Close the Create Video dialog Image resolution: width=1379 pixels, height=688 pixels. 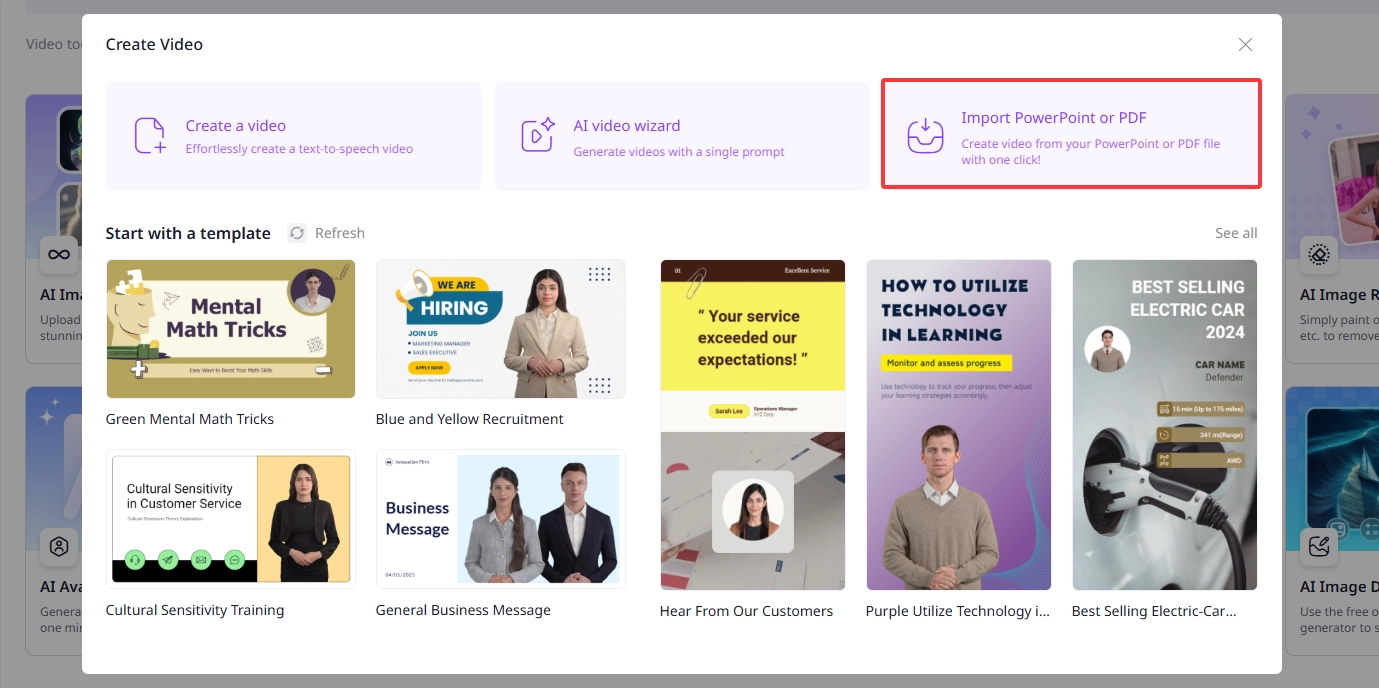pyautogui.click(x=1245, y=45)
